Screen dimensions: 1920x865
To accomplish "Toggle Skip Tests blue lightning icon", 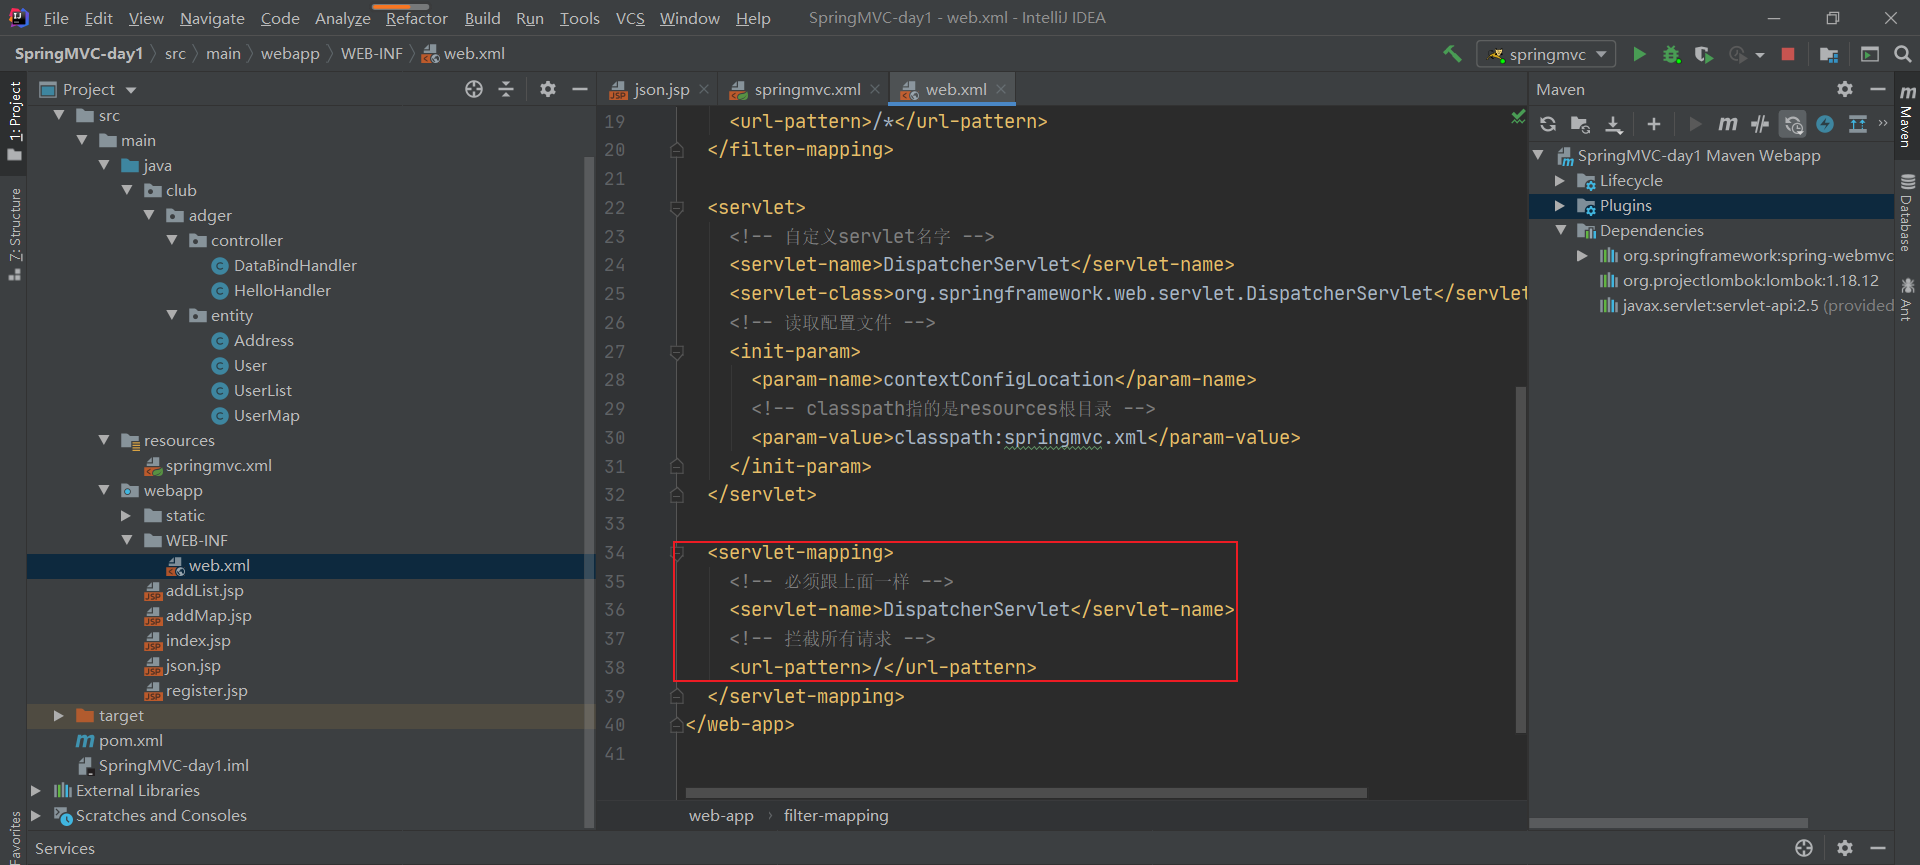I will [x=1825, y=124].
